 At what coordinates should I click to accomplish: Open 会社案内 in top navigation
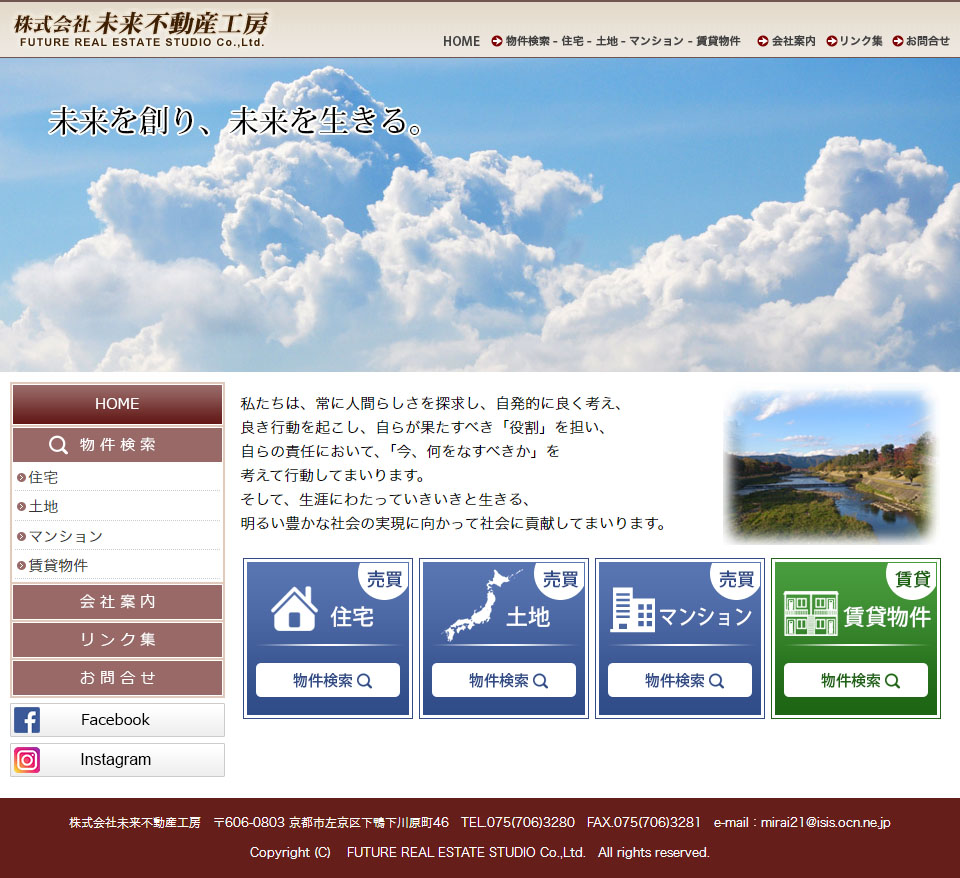pos(787,41)
